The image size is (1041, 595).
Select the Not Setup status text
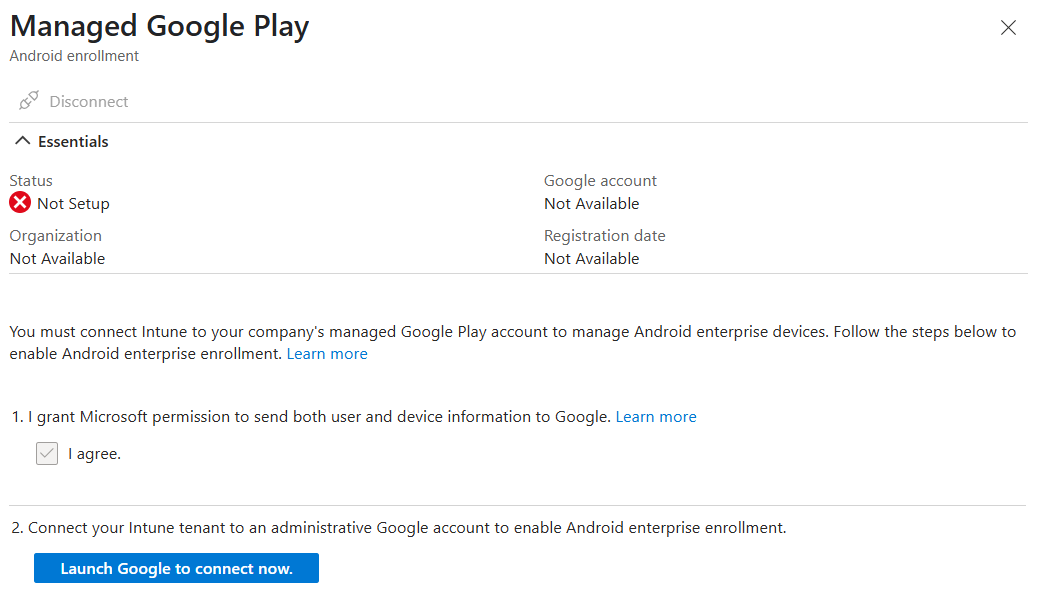(x=73, y=204)
